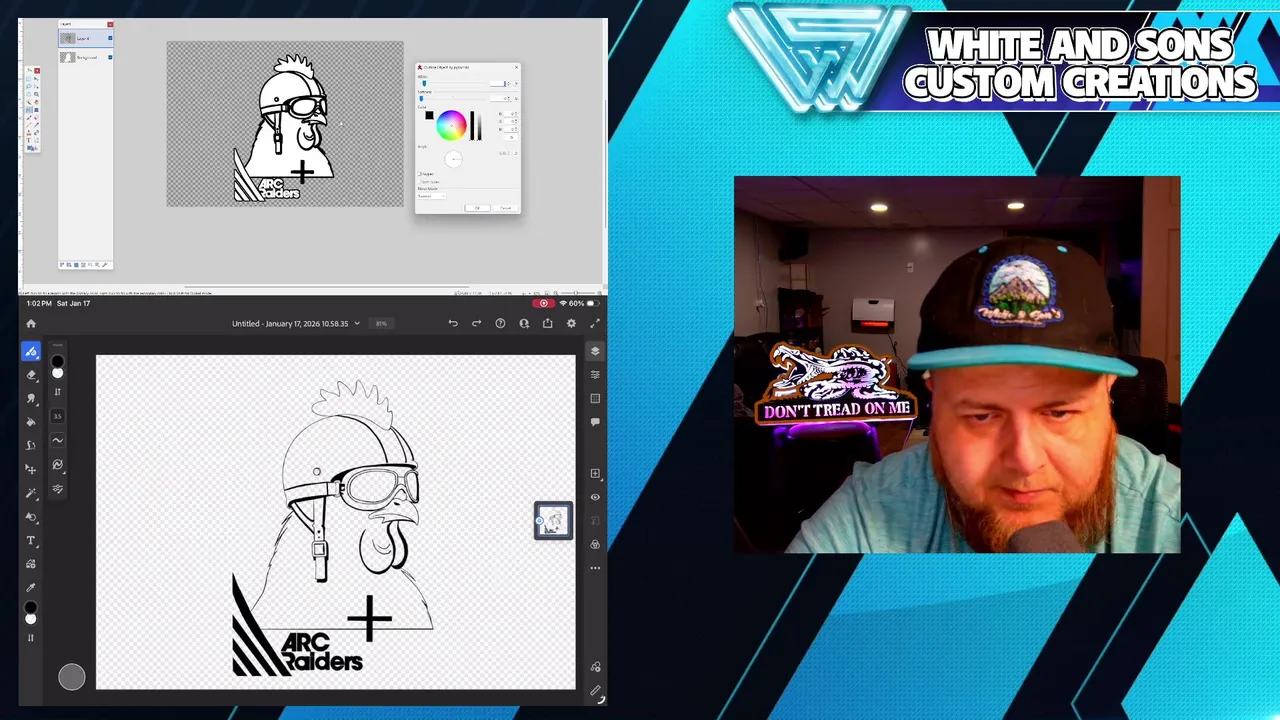Viewport: 1280px width, 720px height.
Task: Open the three-dot layer actions menu
Action: click(x=595, y=568)
